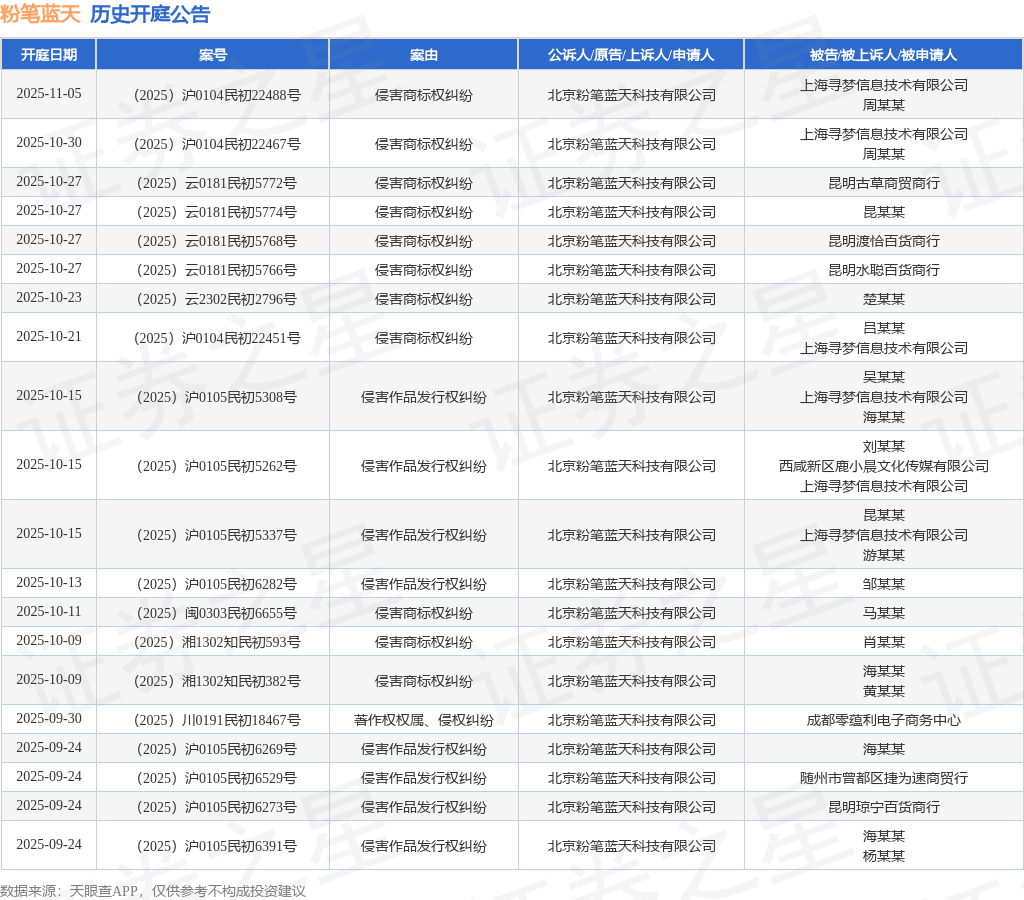The height and width of the screenshot is (900, 1024).
Task: Select case number 沪0105民初6529号
Action: 217,779
